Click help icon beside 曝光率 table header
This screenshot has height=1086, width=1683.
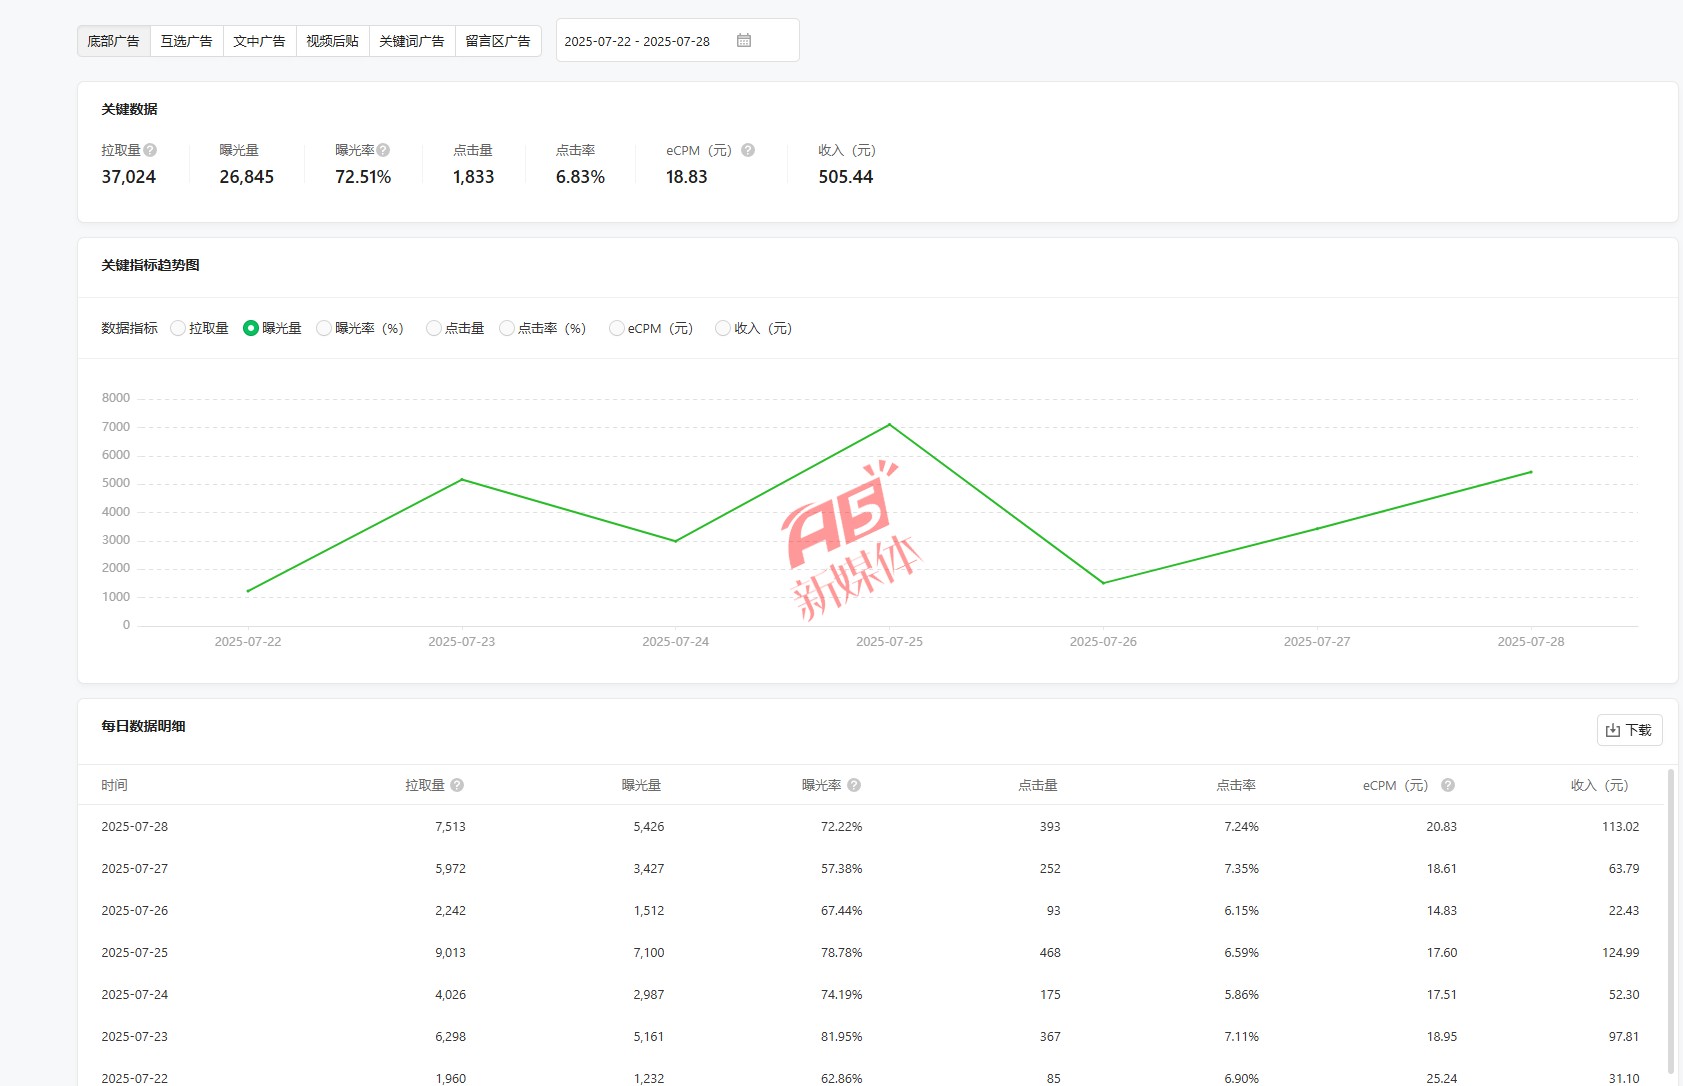[854, 785]
